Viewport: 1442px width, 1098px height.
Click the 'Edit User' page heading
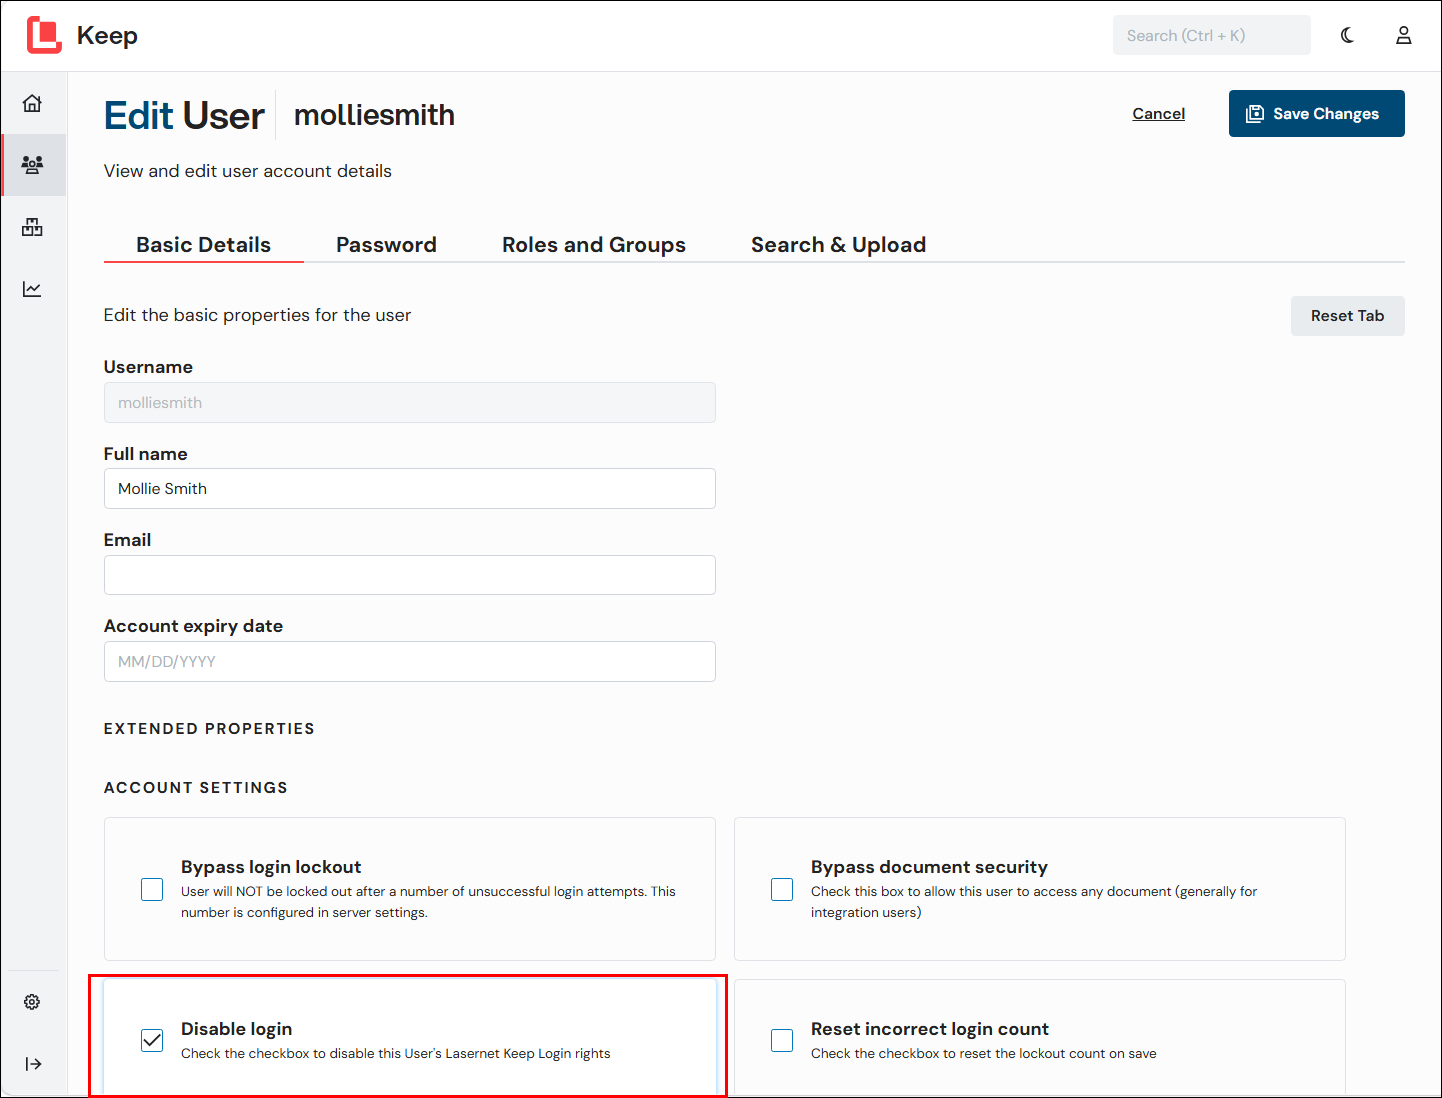pos(184,116)
